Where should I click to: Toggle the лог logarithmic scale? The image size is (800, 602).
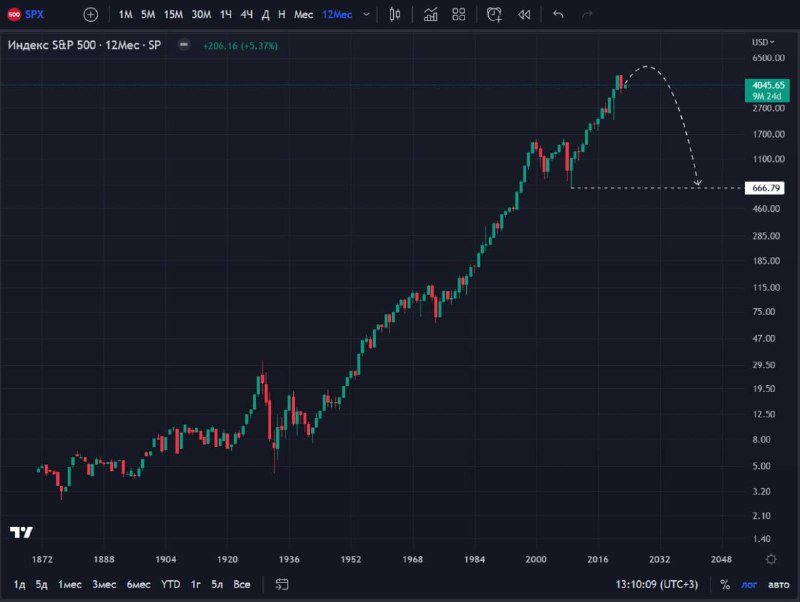pyautogui.click(x=748, y=585)
